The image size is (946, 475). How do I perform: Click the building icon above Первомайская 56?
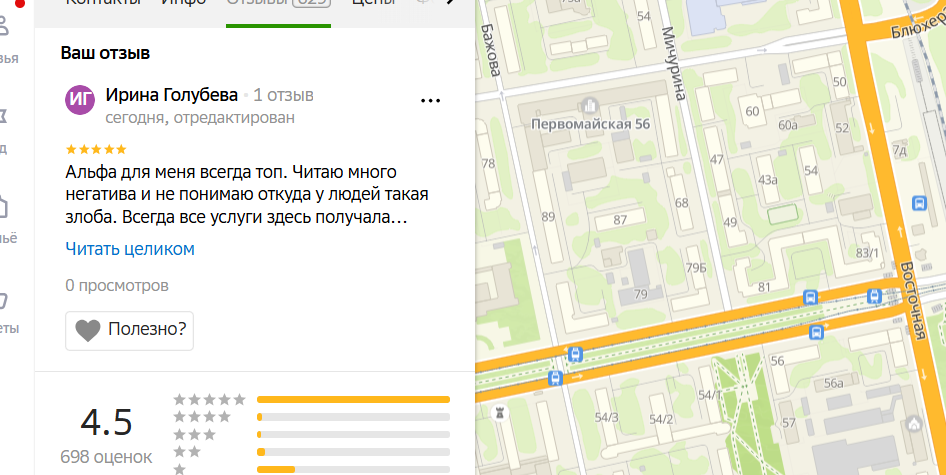(x=589, y=106)
